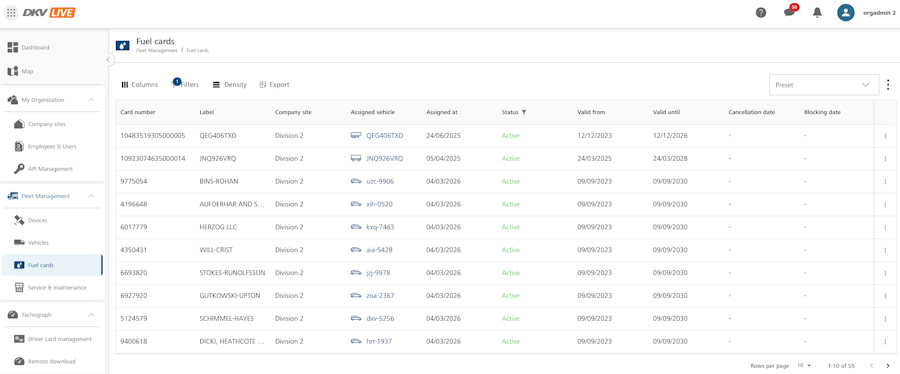Open assigned vehicle xih-0520 link
This screenshot has height=374, width=900.
[379, 204]
